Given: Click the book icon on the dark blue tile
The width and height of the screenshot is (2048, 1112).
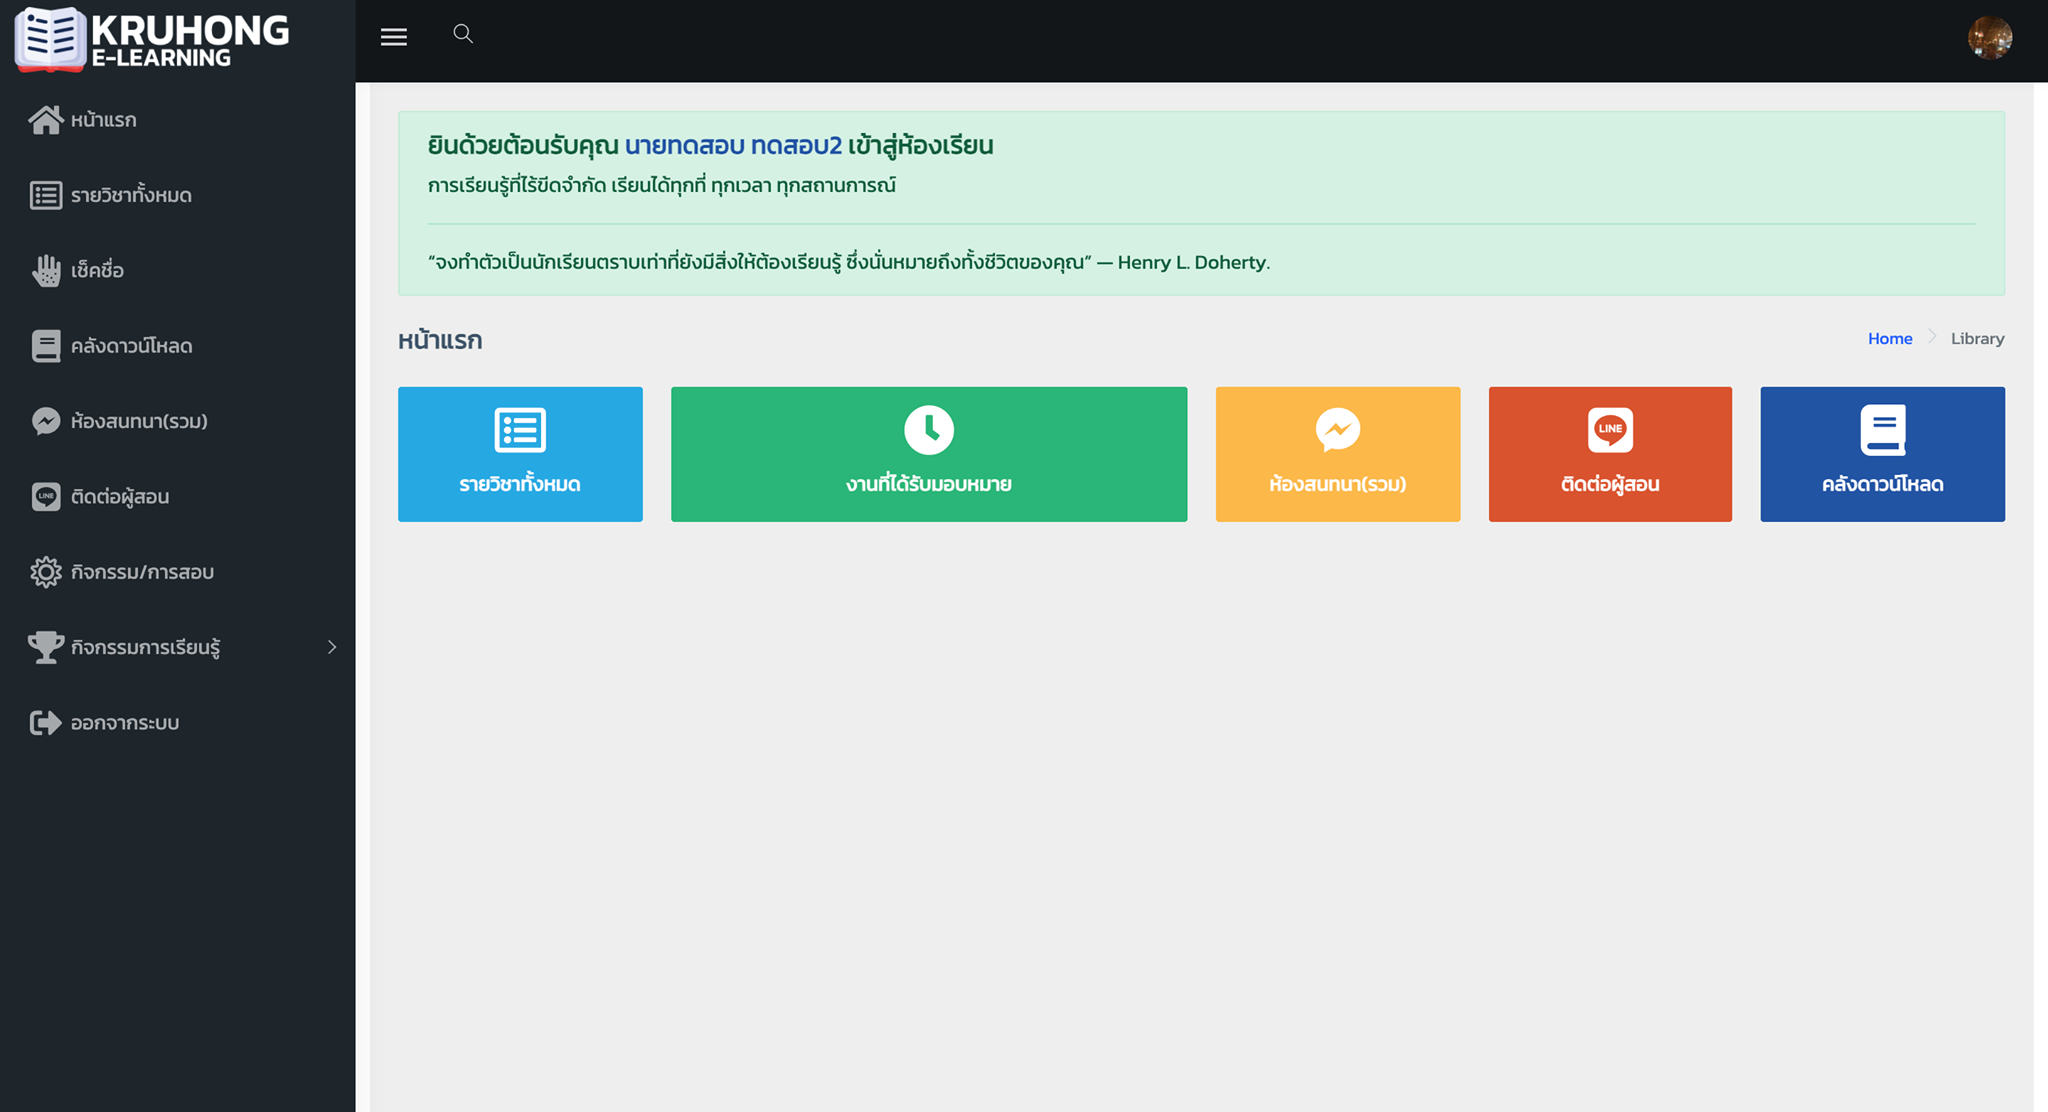Looking at the screenshot, I should click(x=1883, y=430).
